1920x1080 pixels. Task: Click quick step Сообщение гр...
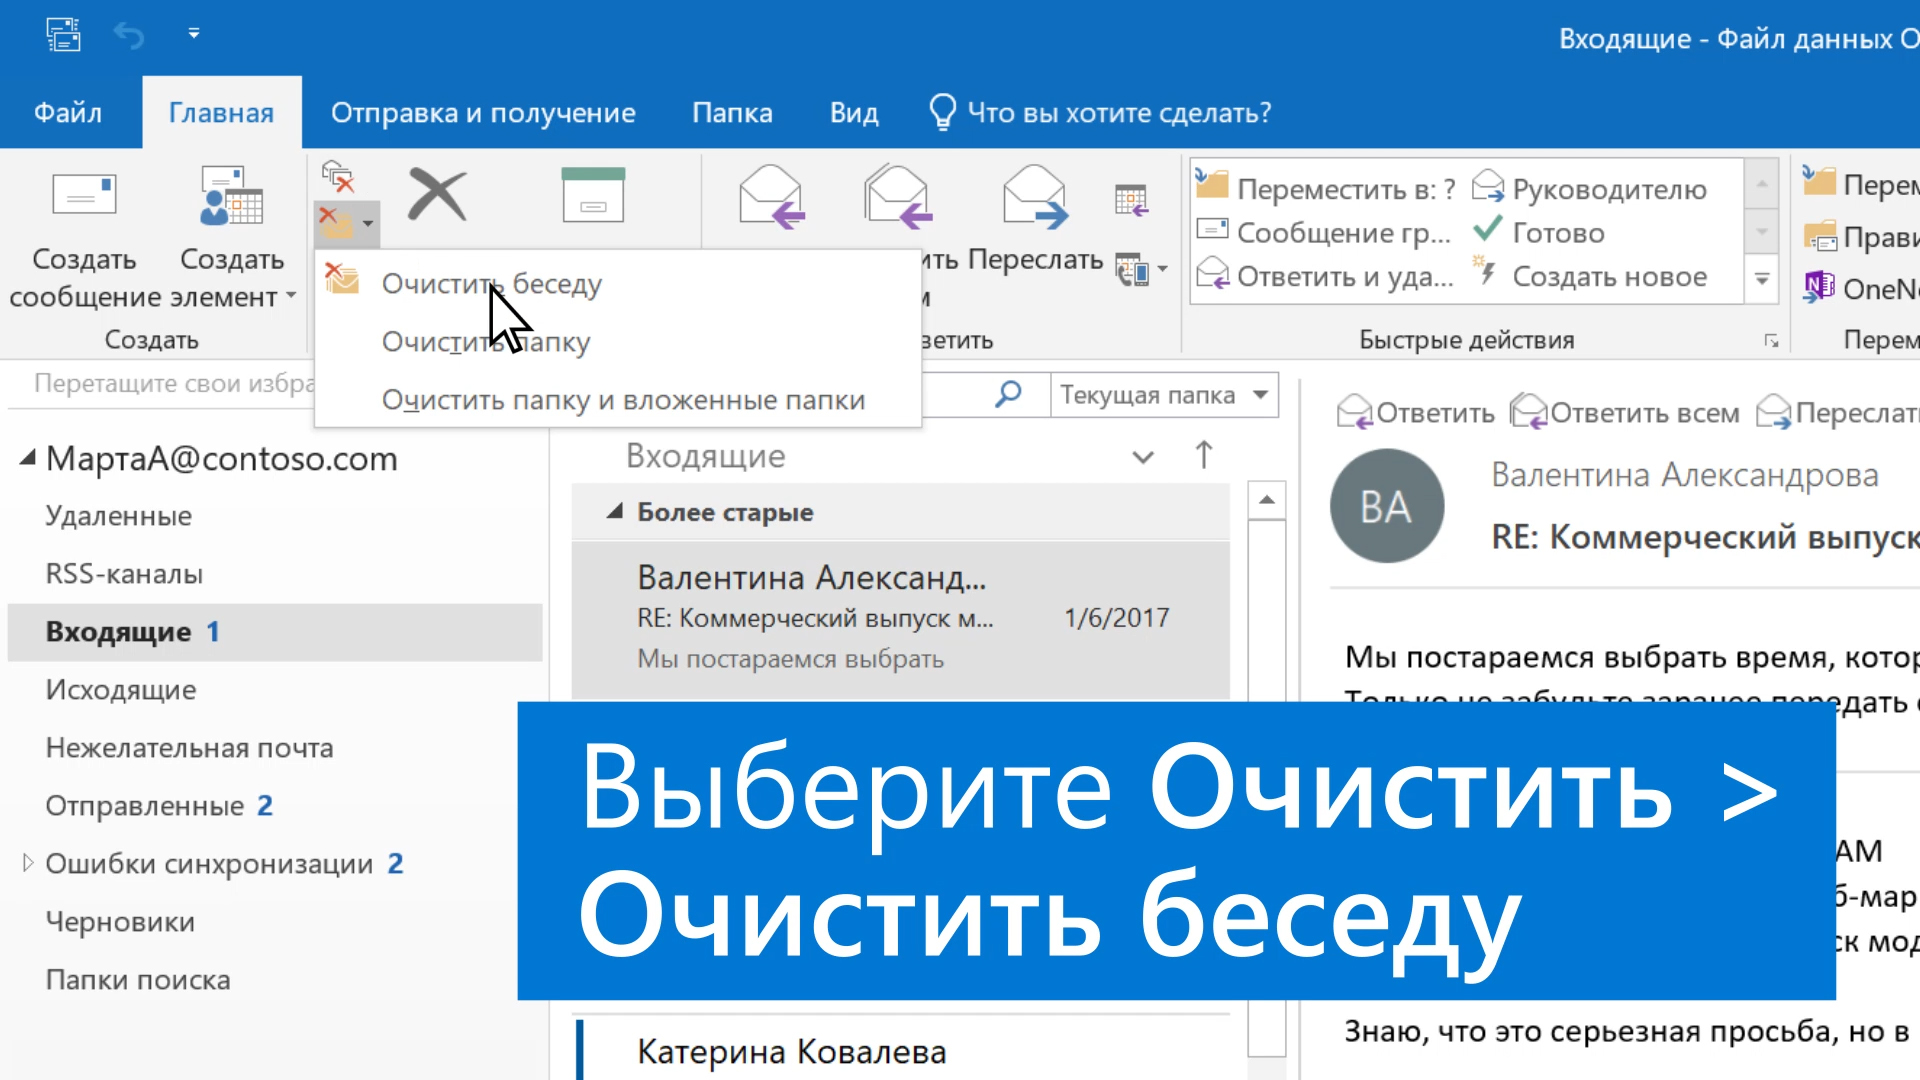(x=1324, y=232)
